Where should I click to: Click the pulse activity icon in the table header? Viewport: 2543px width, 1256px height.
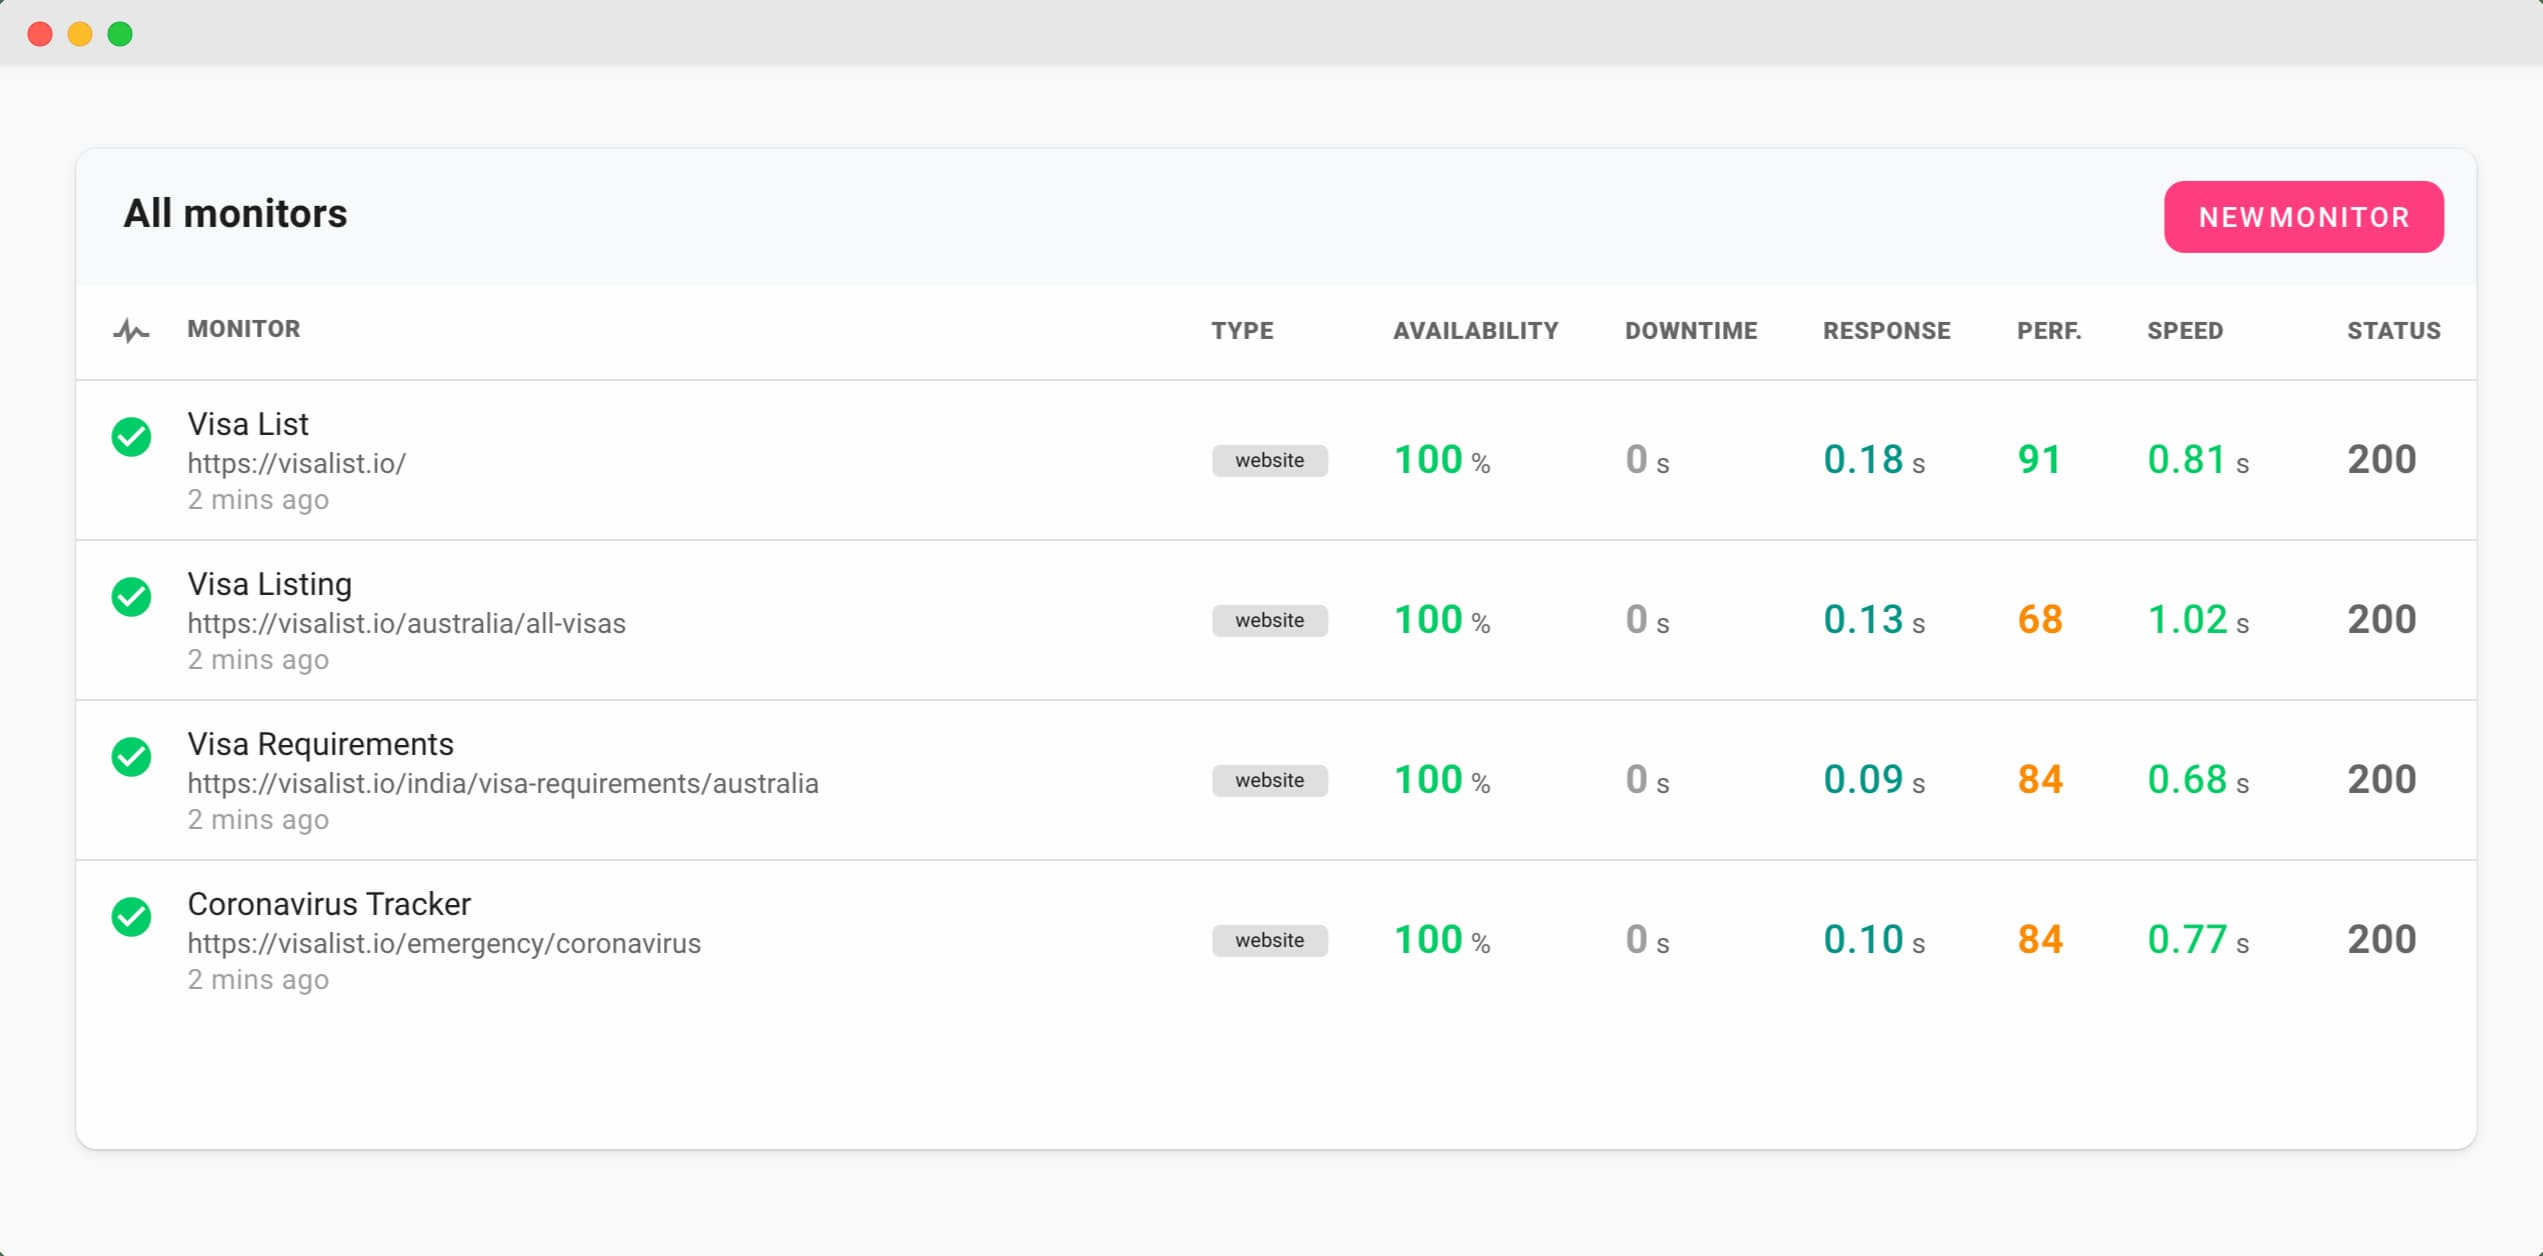tap(131, 330)
